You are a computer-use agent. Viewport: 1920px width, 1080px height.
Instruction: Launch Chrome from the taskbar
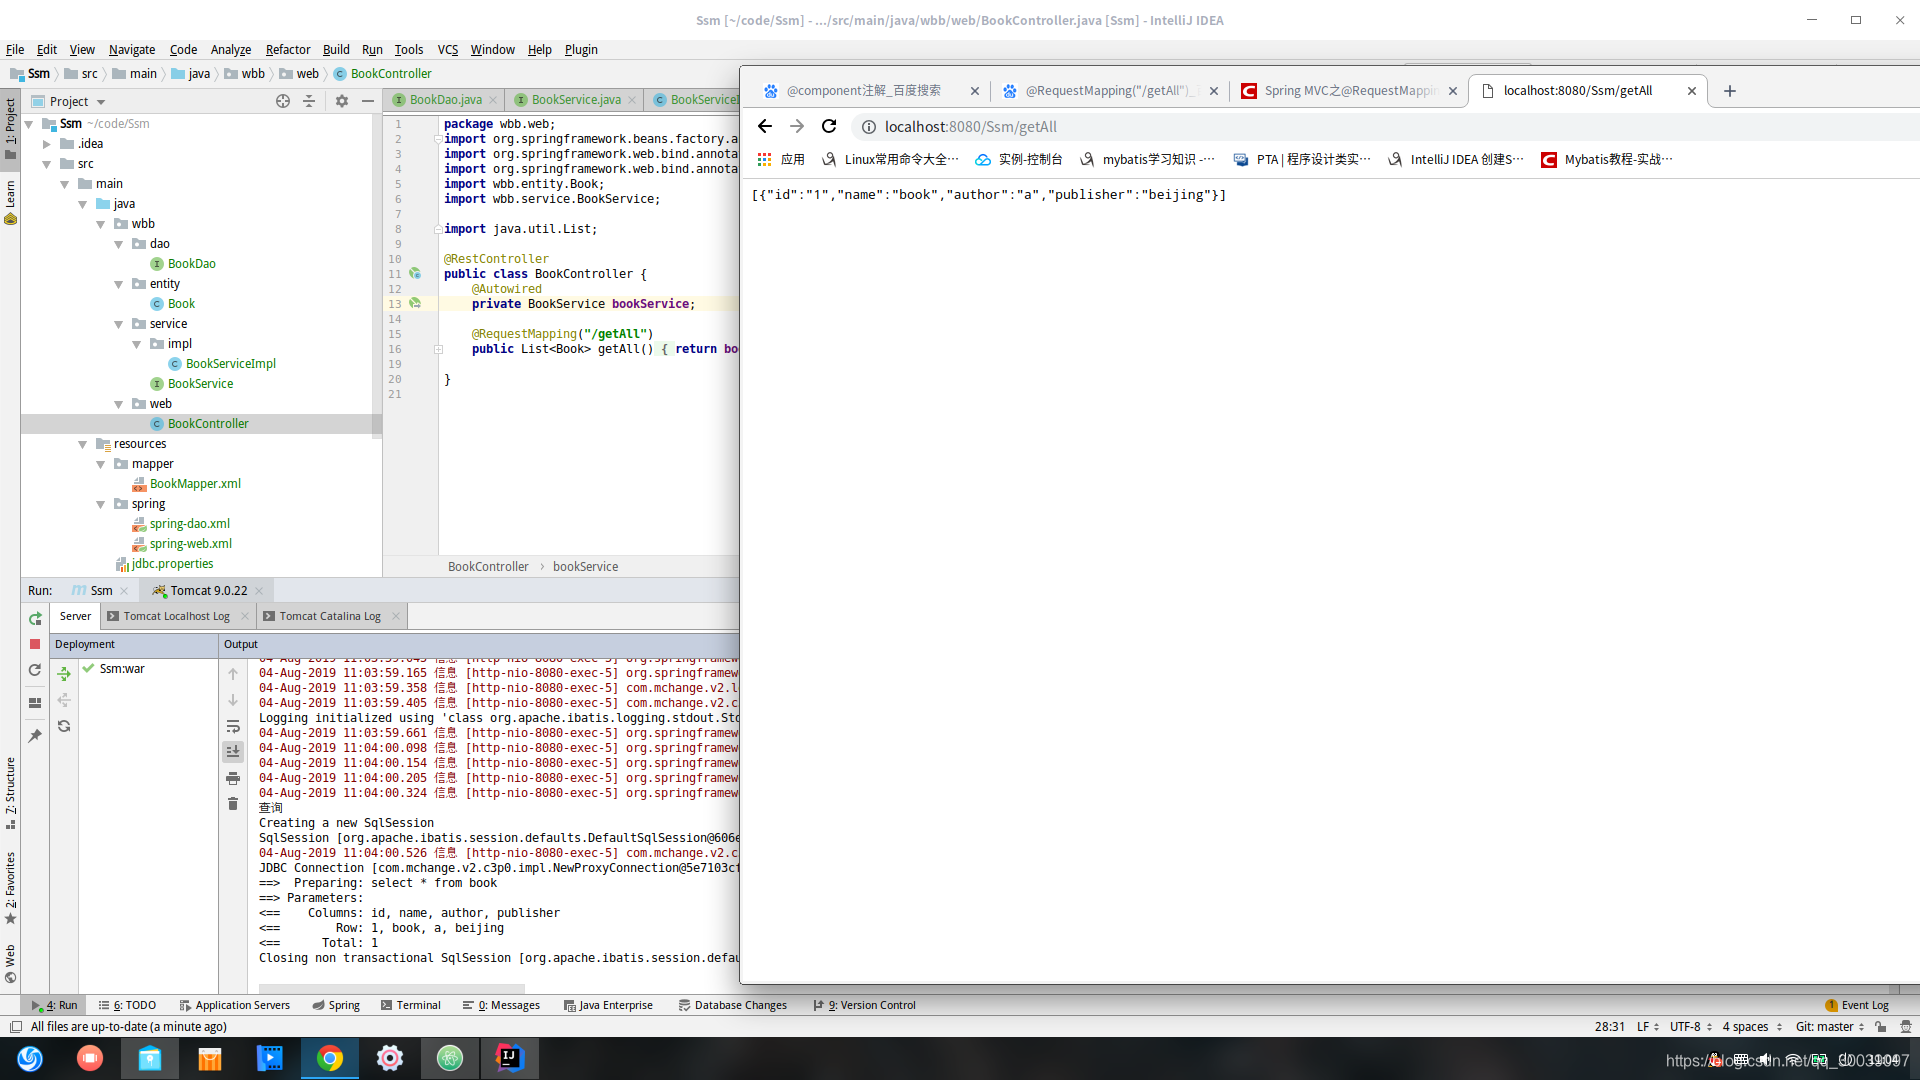point(330,1058)
